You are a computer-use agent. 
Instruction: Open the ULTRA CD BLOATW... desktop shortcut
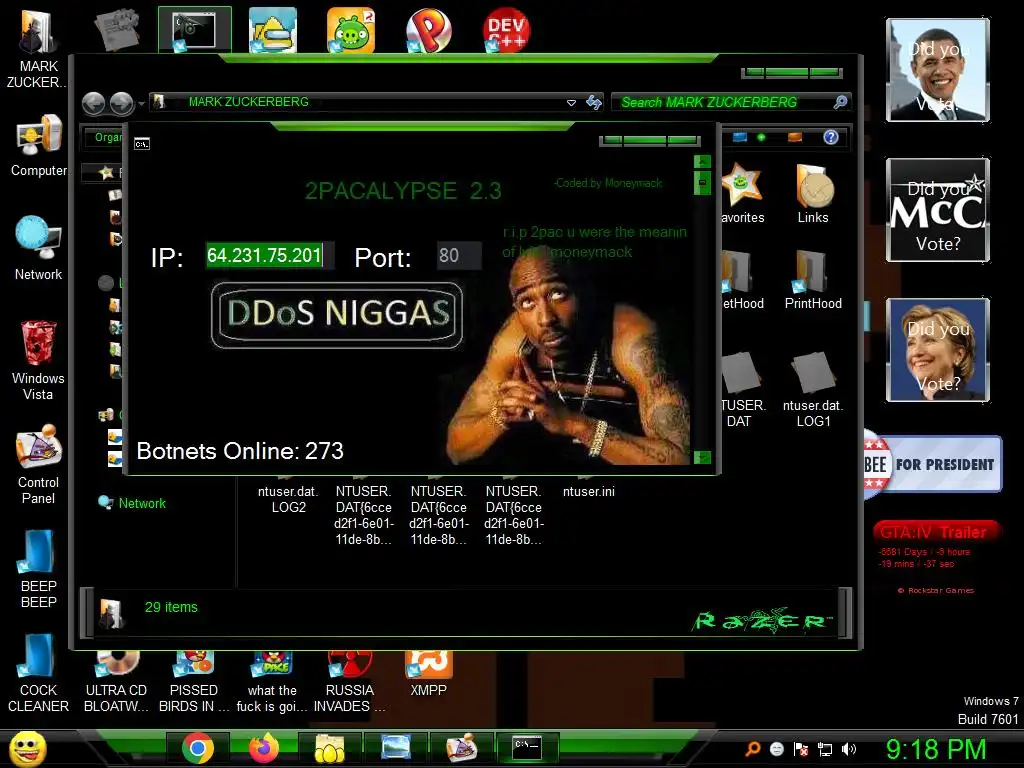click(116, 682)
